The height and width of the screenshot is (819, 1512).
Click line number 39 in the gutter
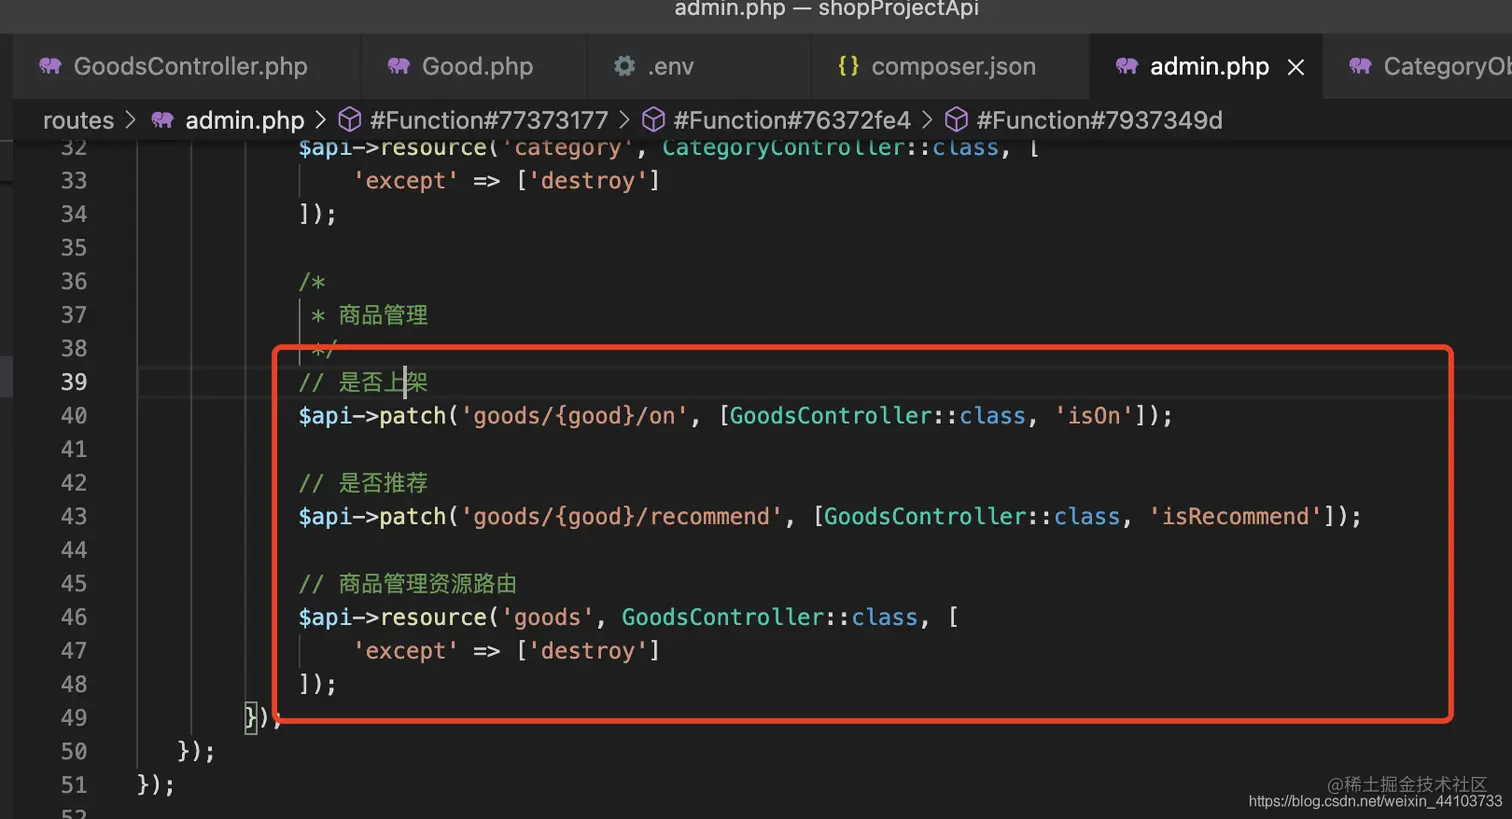(74, 382)
